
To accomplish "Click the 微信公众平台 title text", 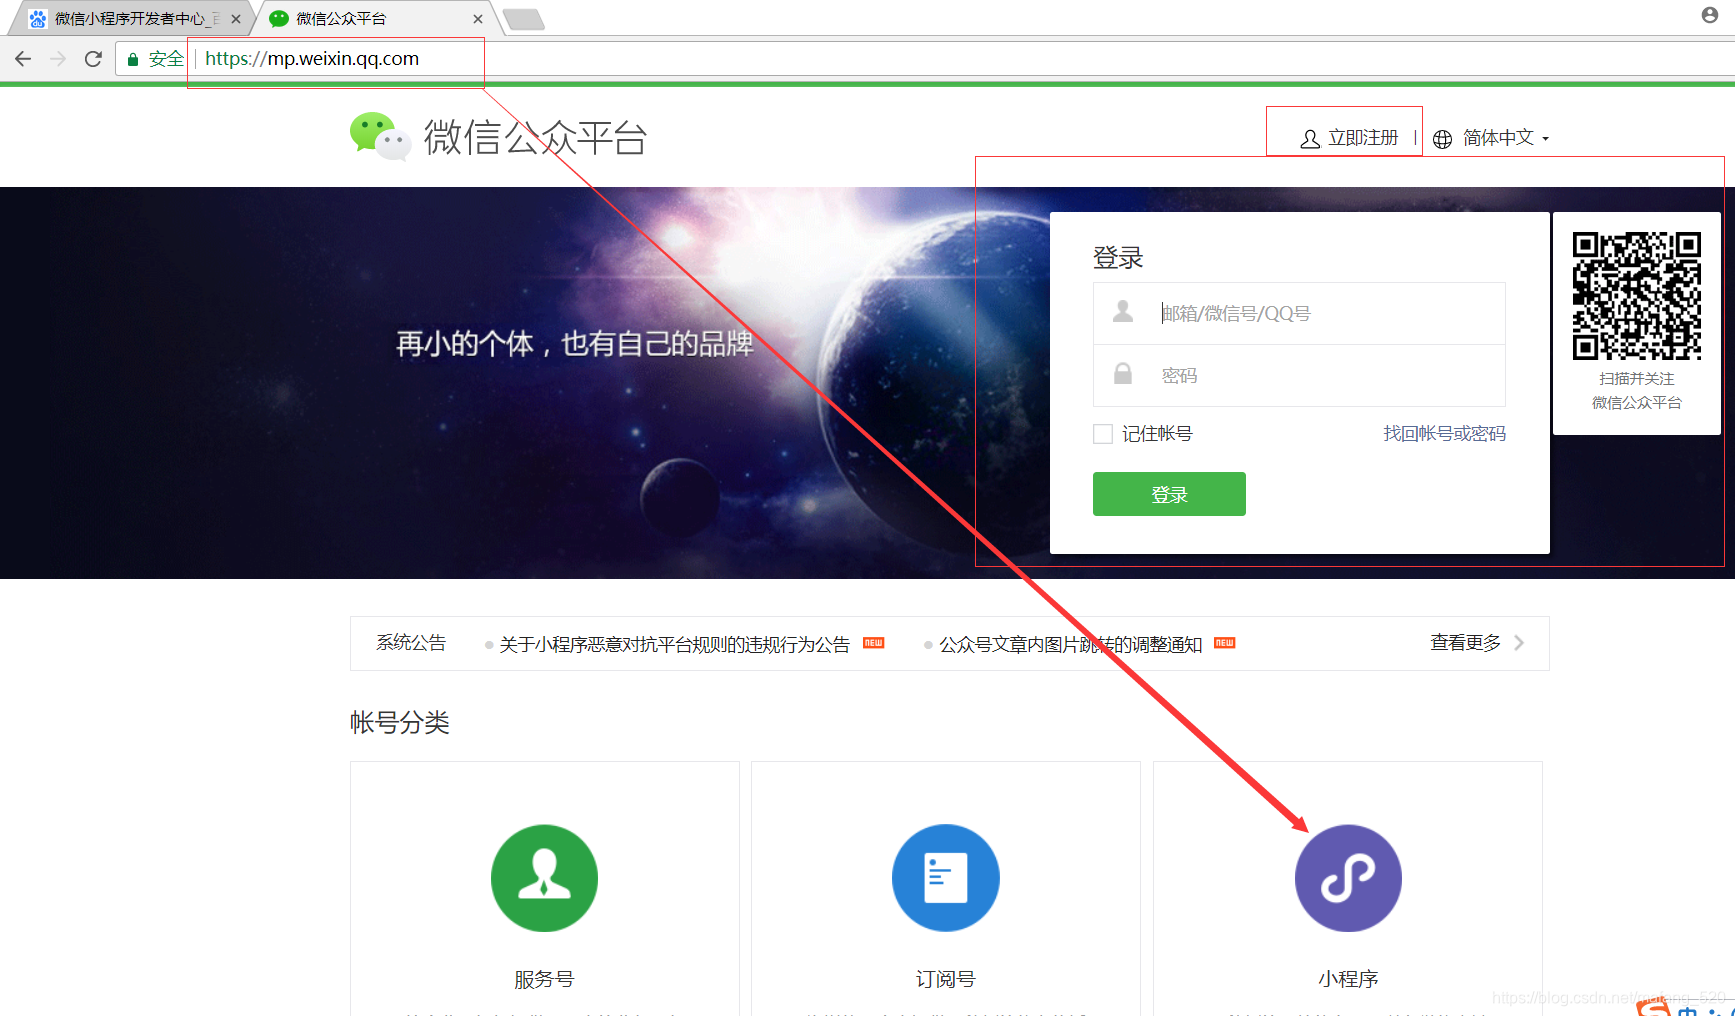I will pos(535,137).
